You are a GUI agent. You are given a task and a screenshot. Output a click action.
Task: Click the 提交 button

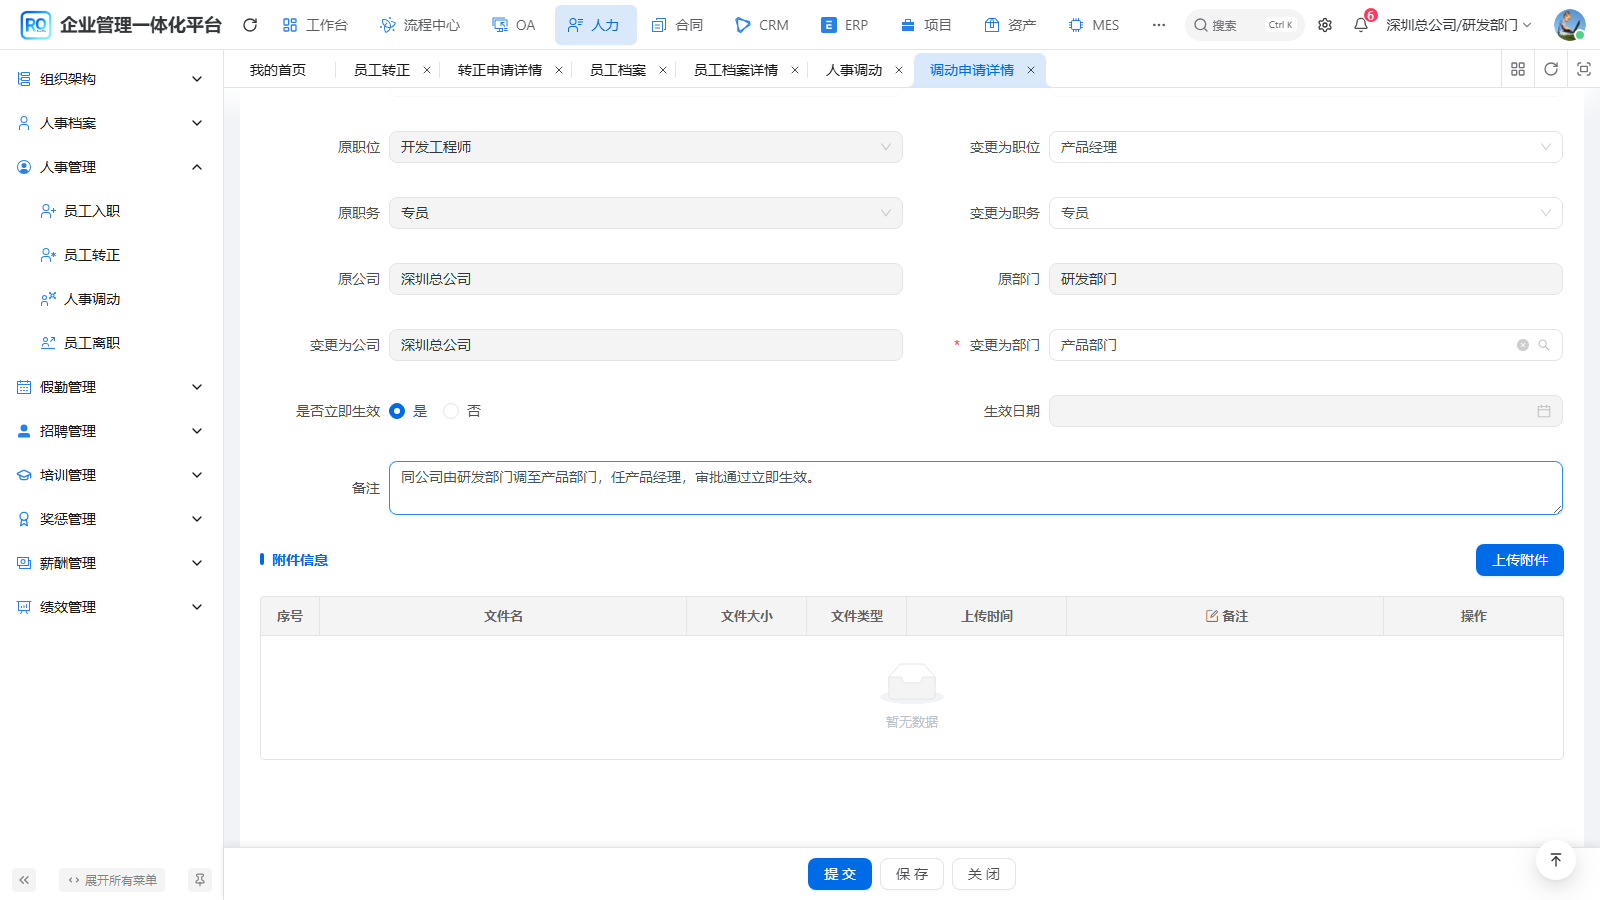840,874
